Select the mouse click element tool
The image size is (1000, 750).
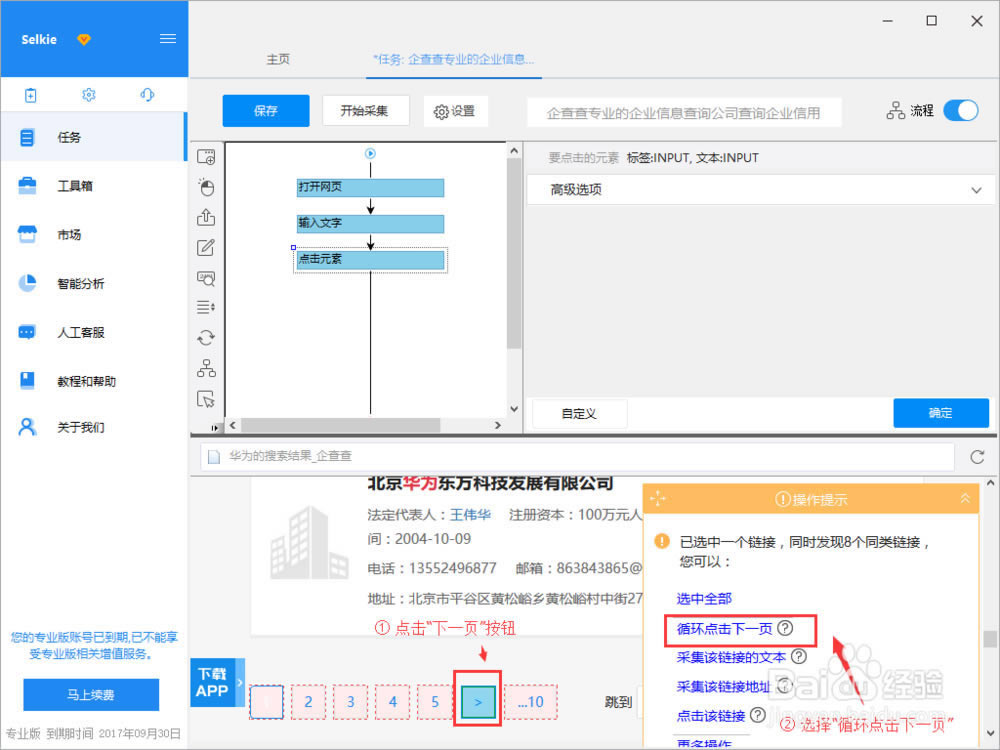206,187
